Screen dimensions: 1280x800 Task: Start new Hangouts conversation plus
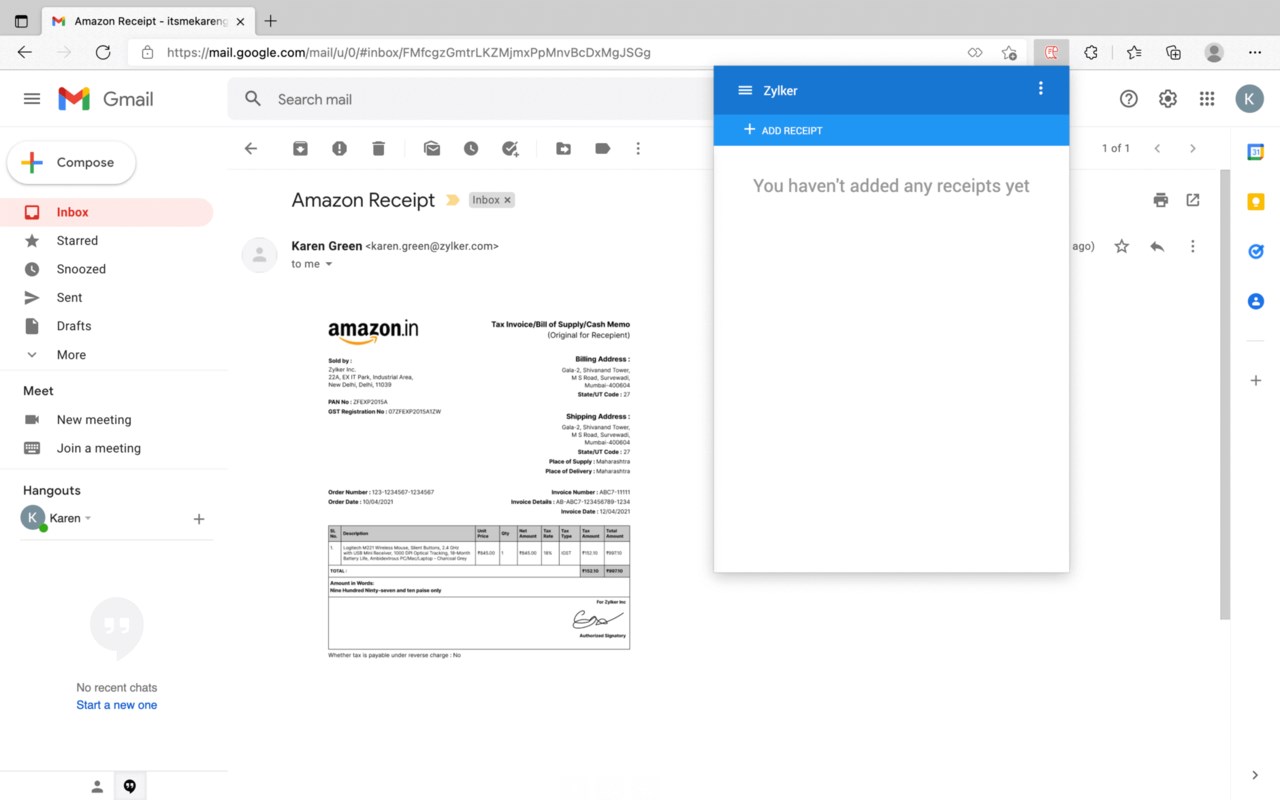pos(199,519)
